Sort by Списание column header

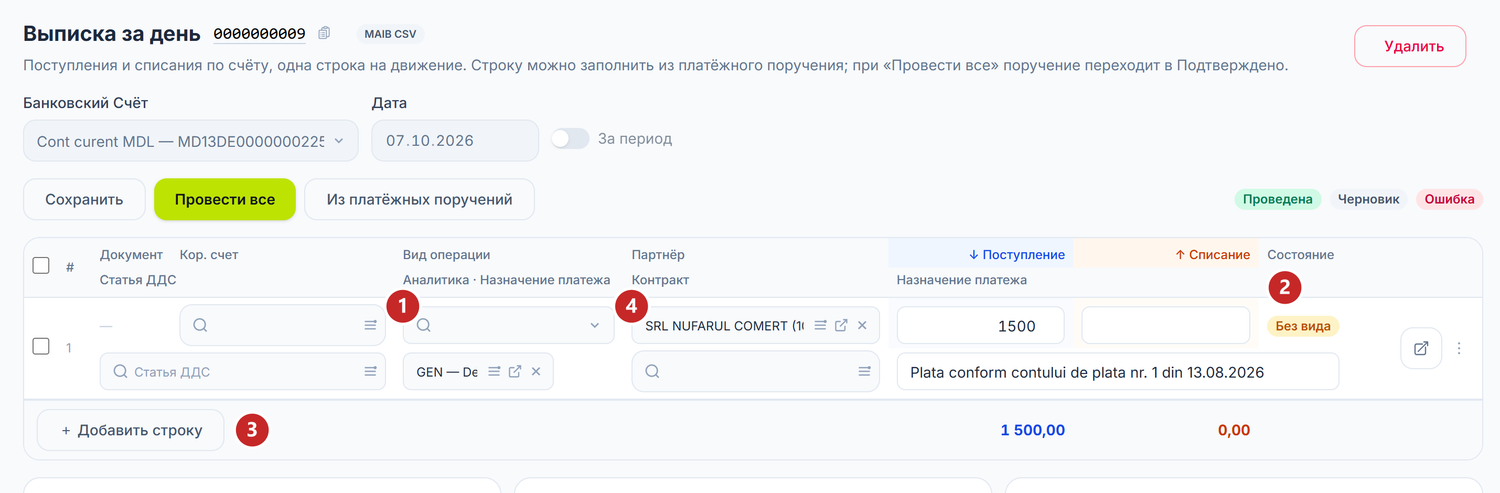pyautogui.click(x=1212, y=255)
